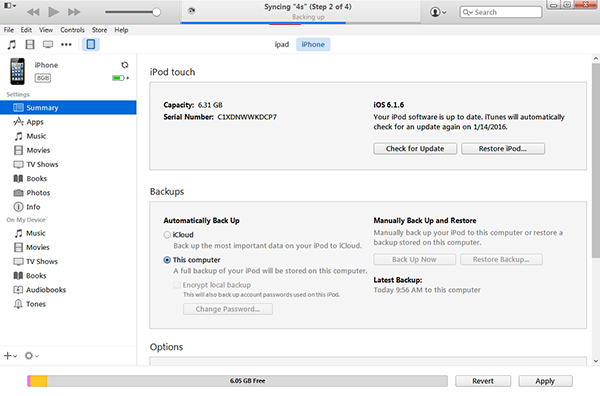Open the Movies library icon in toolbar
The height and width of the screenshot is (396, 600).
30,45
